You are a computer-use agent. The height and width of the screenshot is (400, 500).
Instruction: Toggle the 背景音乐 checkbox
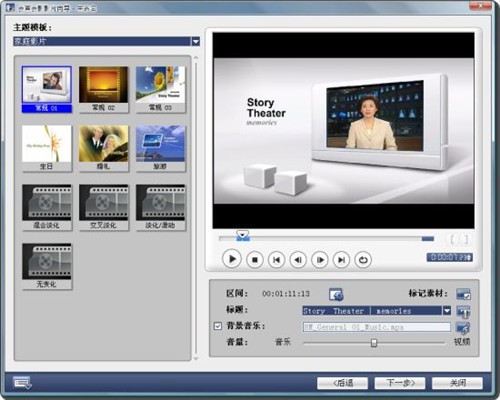tap(218, 326)
